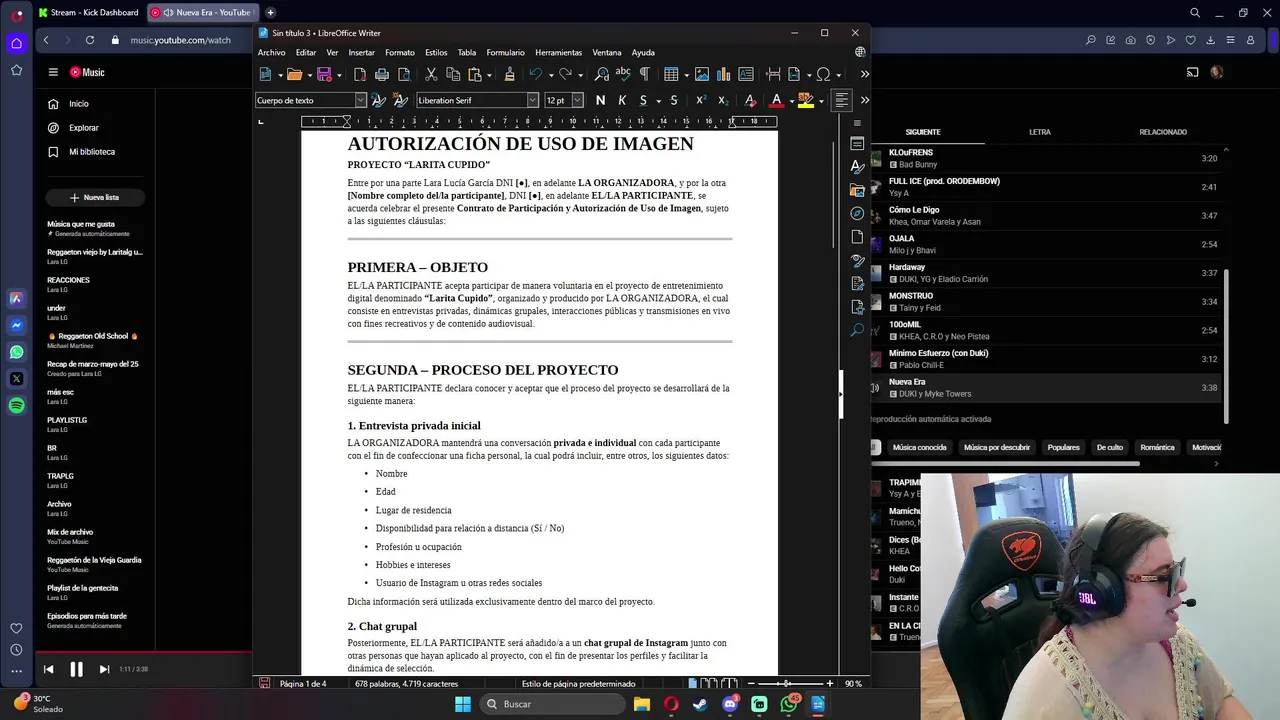The width and height of the screenshot is (1280, 720).
Task: Open the Formato menu
Action: coord(399,52)
